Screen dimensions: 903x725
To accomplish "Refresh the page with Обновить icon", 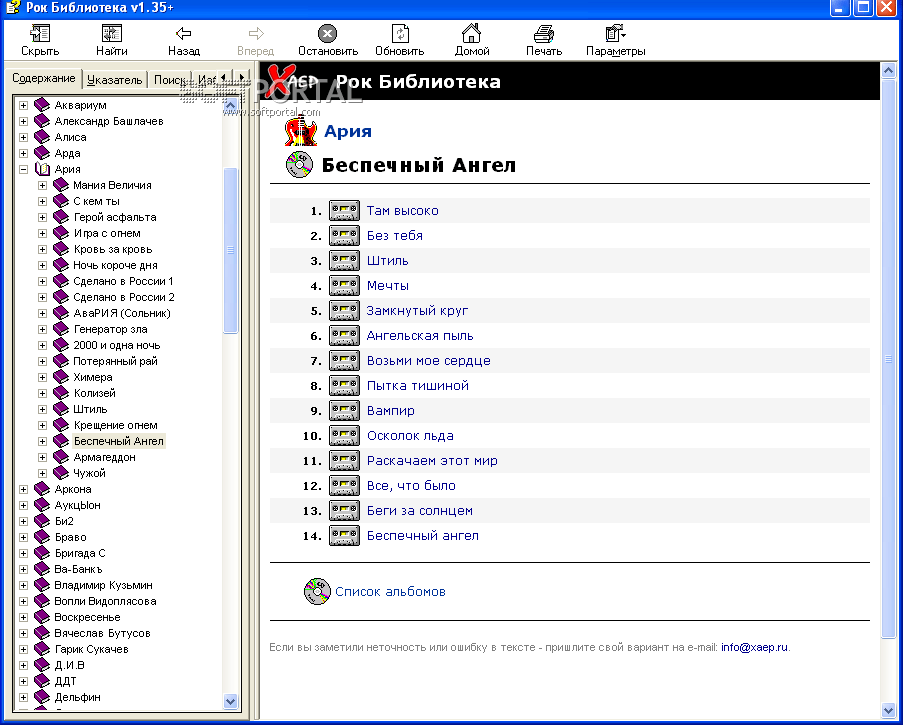I will coord(400,33).
